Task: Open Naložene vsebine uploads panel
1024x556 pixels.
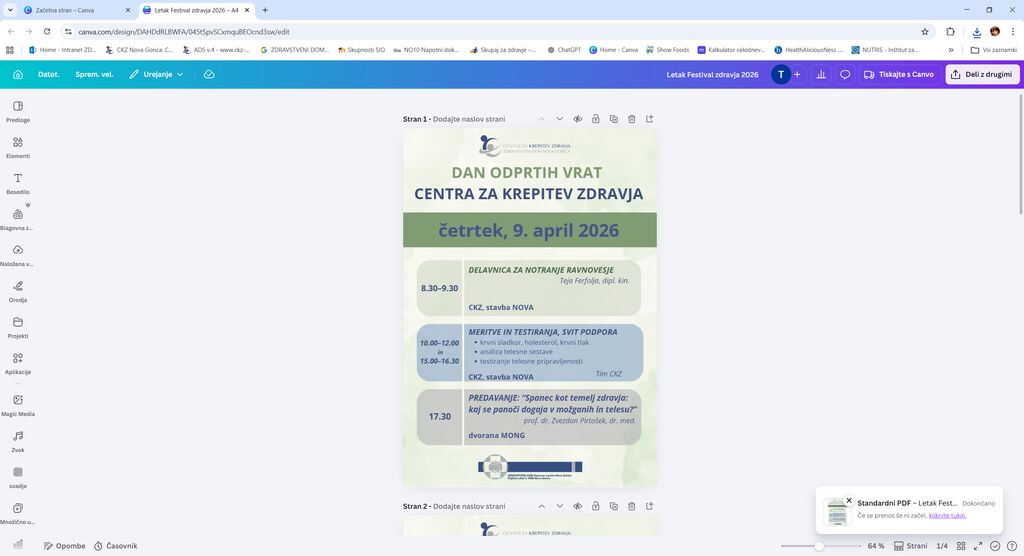Action: pos(18,254)
